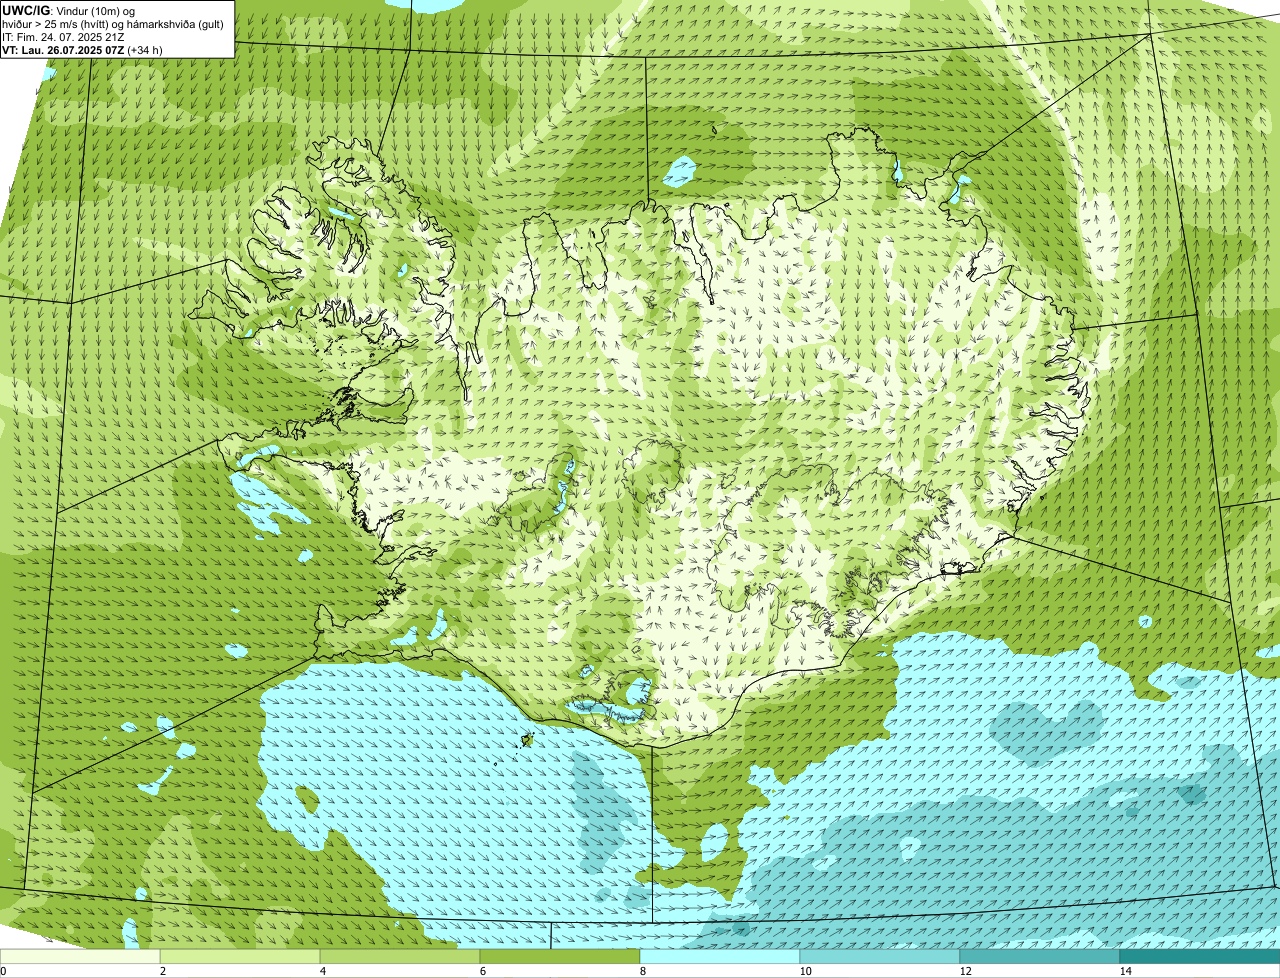Click the 12–14 m/s teal legend swatch

click(x=1040, y=956)
